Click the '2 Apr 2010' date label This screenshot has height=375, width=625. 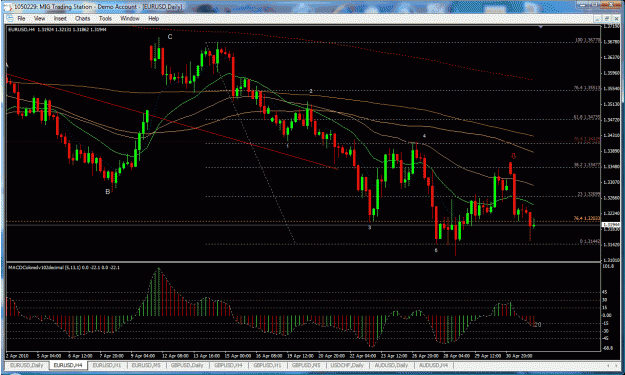(17, 356)
